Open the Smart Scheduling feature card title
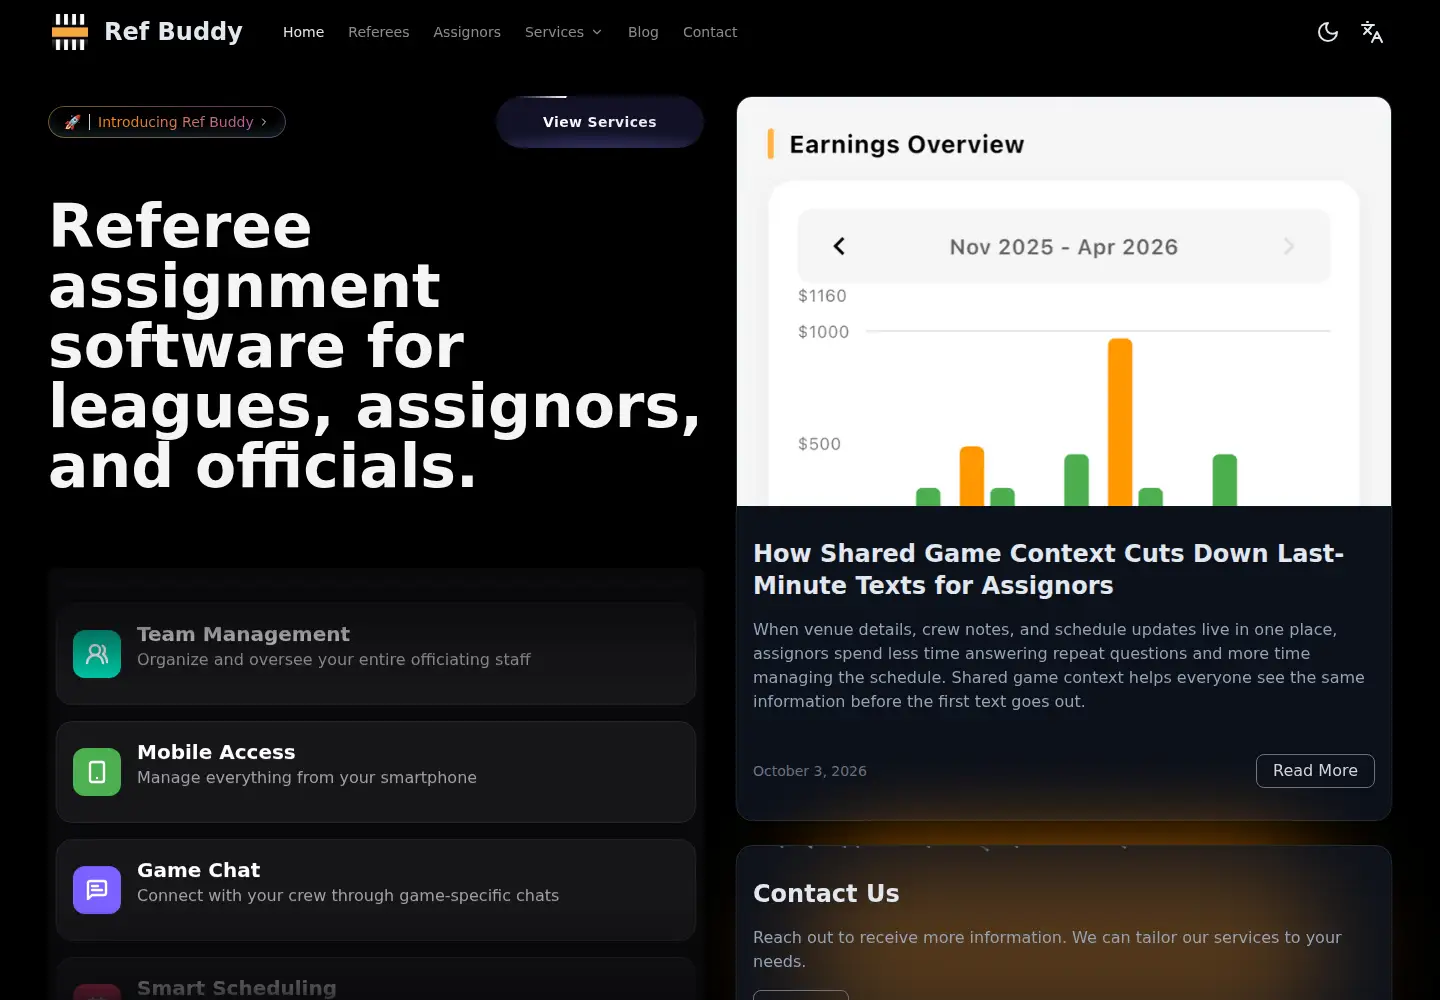 pyautogui.click(x=237, y=988)
